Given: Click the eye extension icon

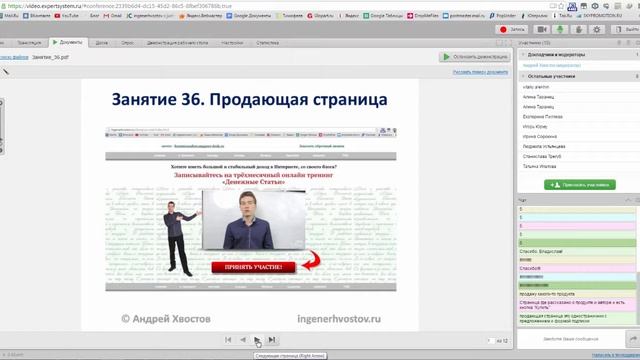Looking at the screenshot, I should point(595,6).
